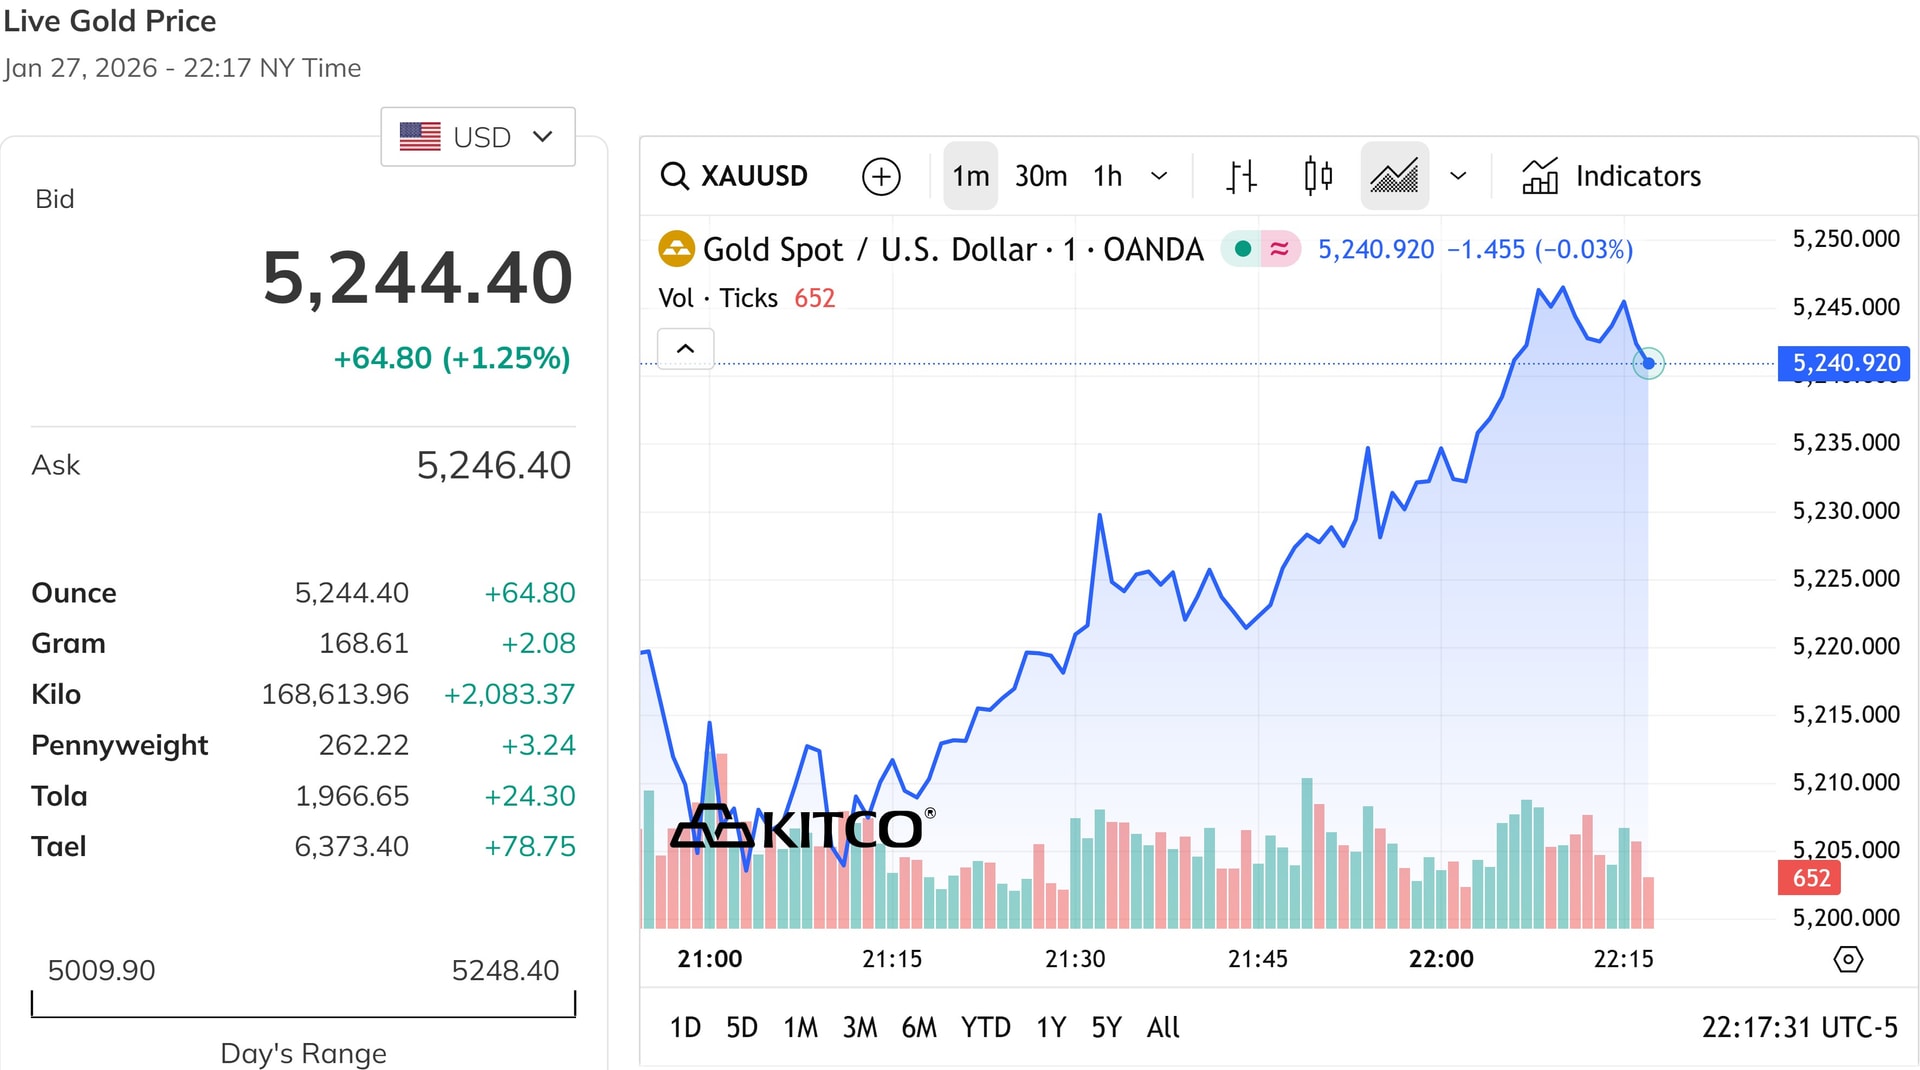Toggle the market status indicator next to OANDA
Image resolution: width=1920 pixels, height=1070 pixels.
coord(1243,249)
